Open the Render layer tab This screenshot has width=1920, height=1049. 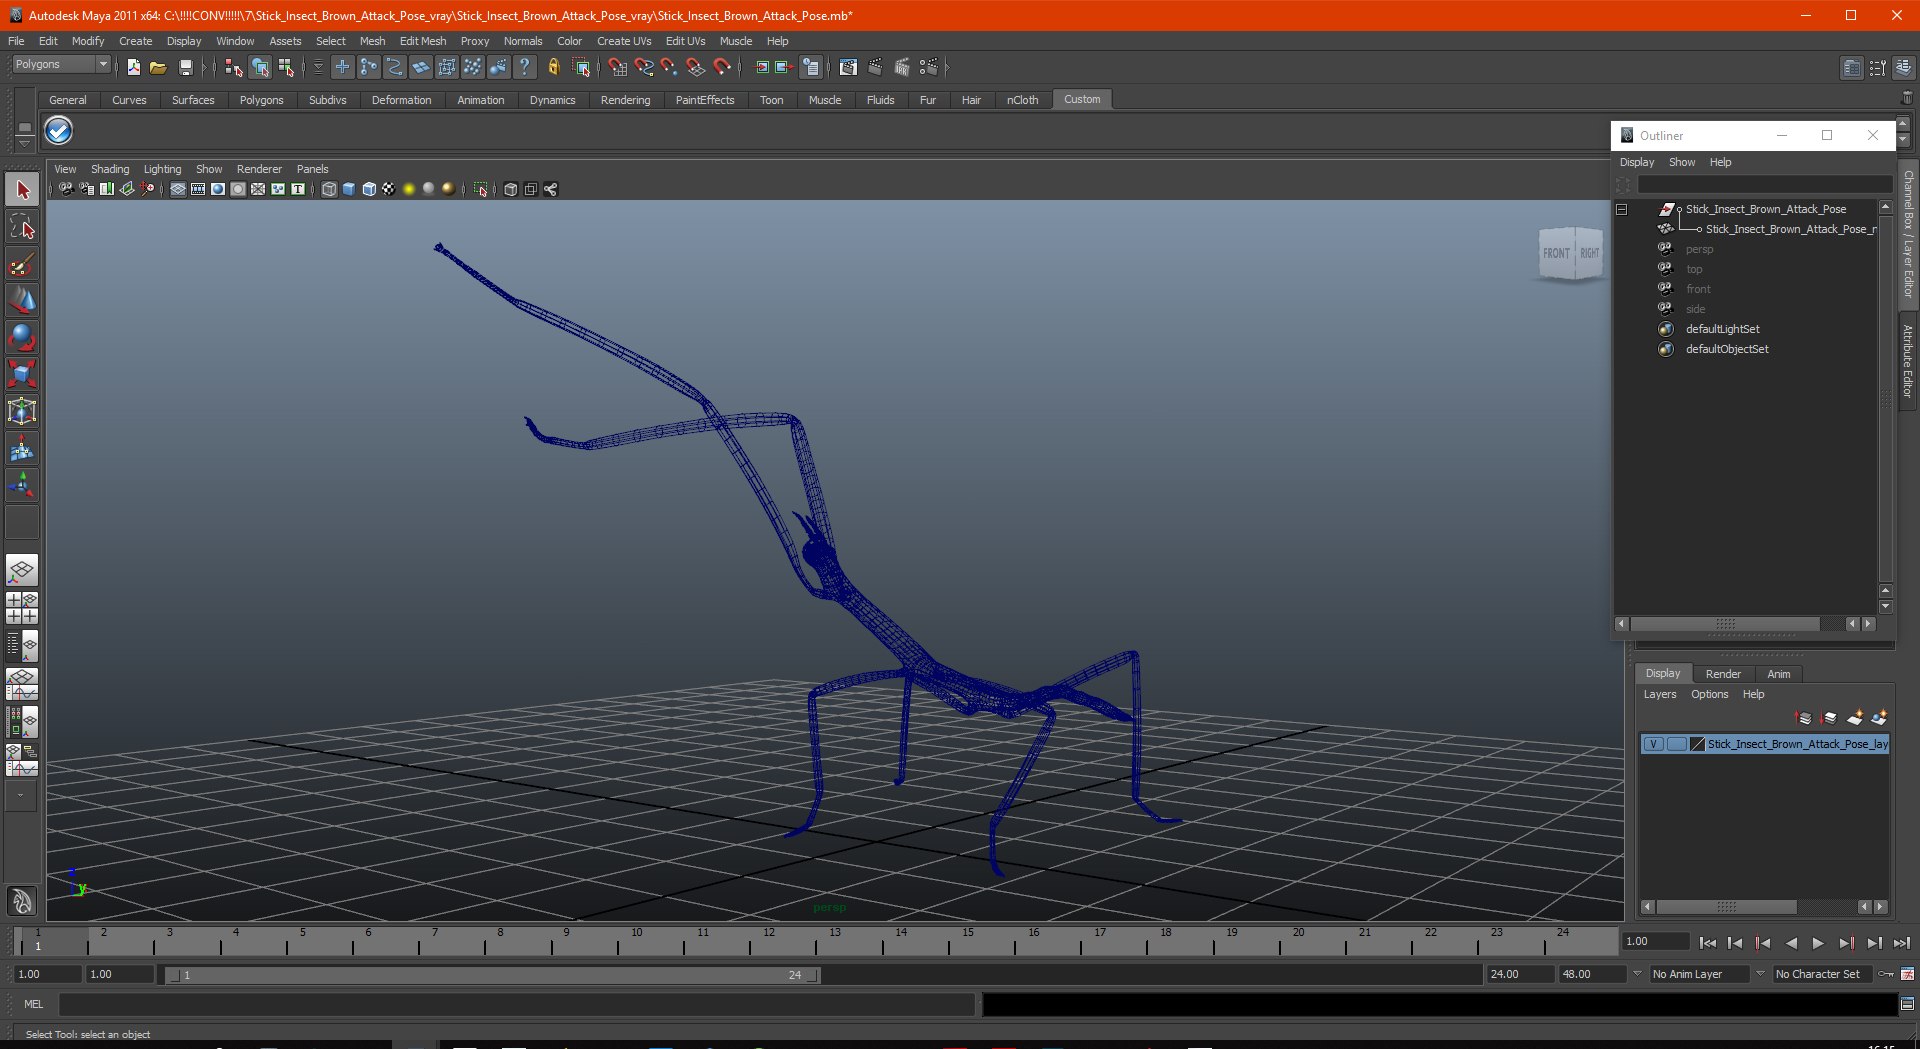[1723, 674]
